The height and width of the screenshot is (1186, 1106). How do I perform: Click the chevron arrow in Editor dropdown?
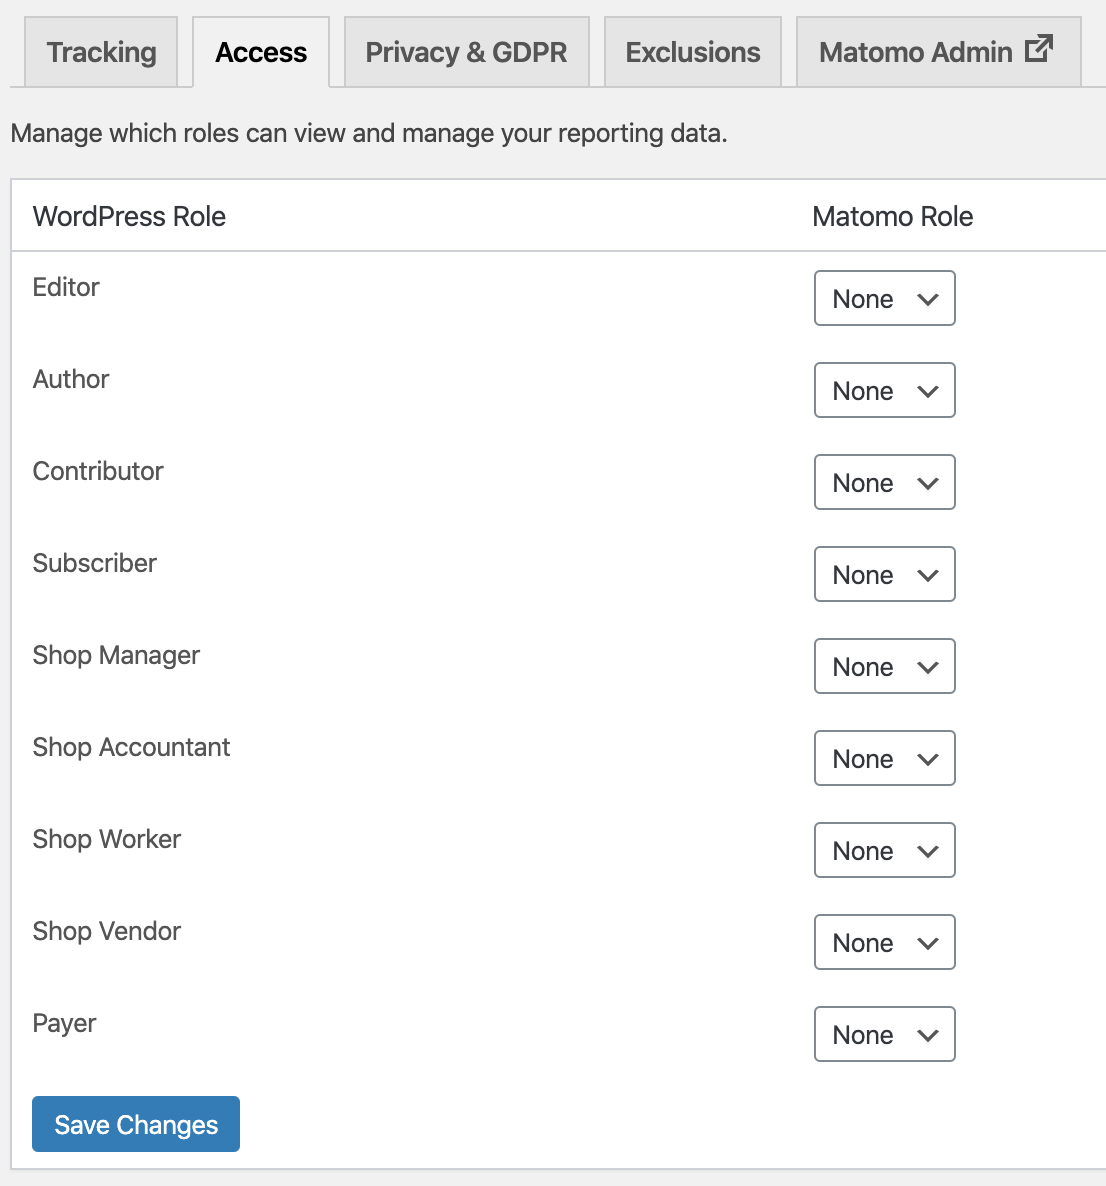point(927,300)
